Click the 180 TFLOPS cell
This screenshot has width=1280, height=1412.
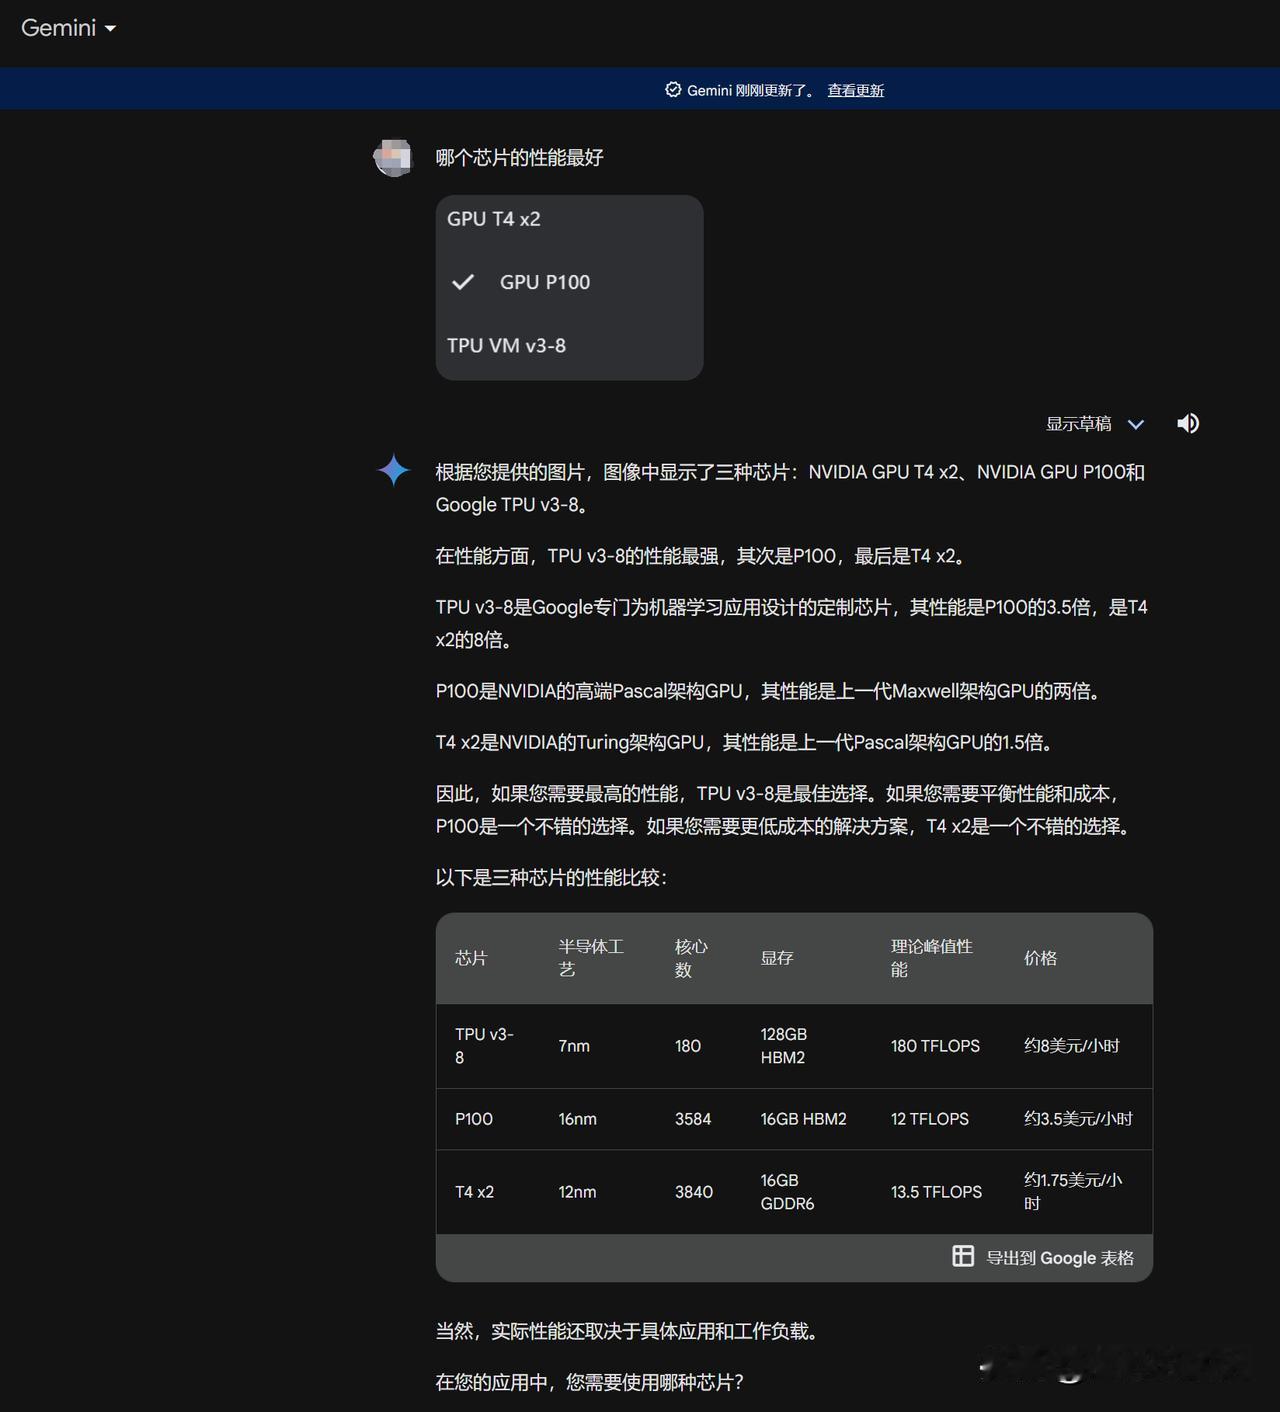pyautogui.click(x=935, y=1046)
